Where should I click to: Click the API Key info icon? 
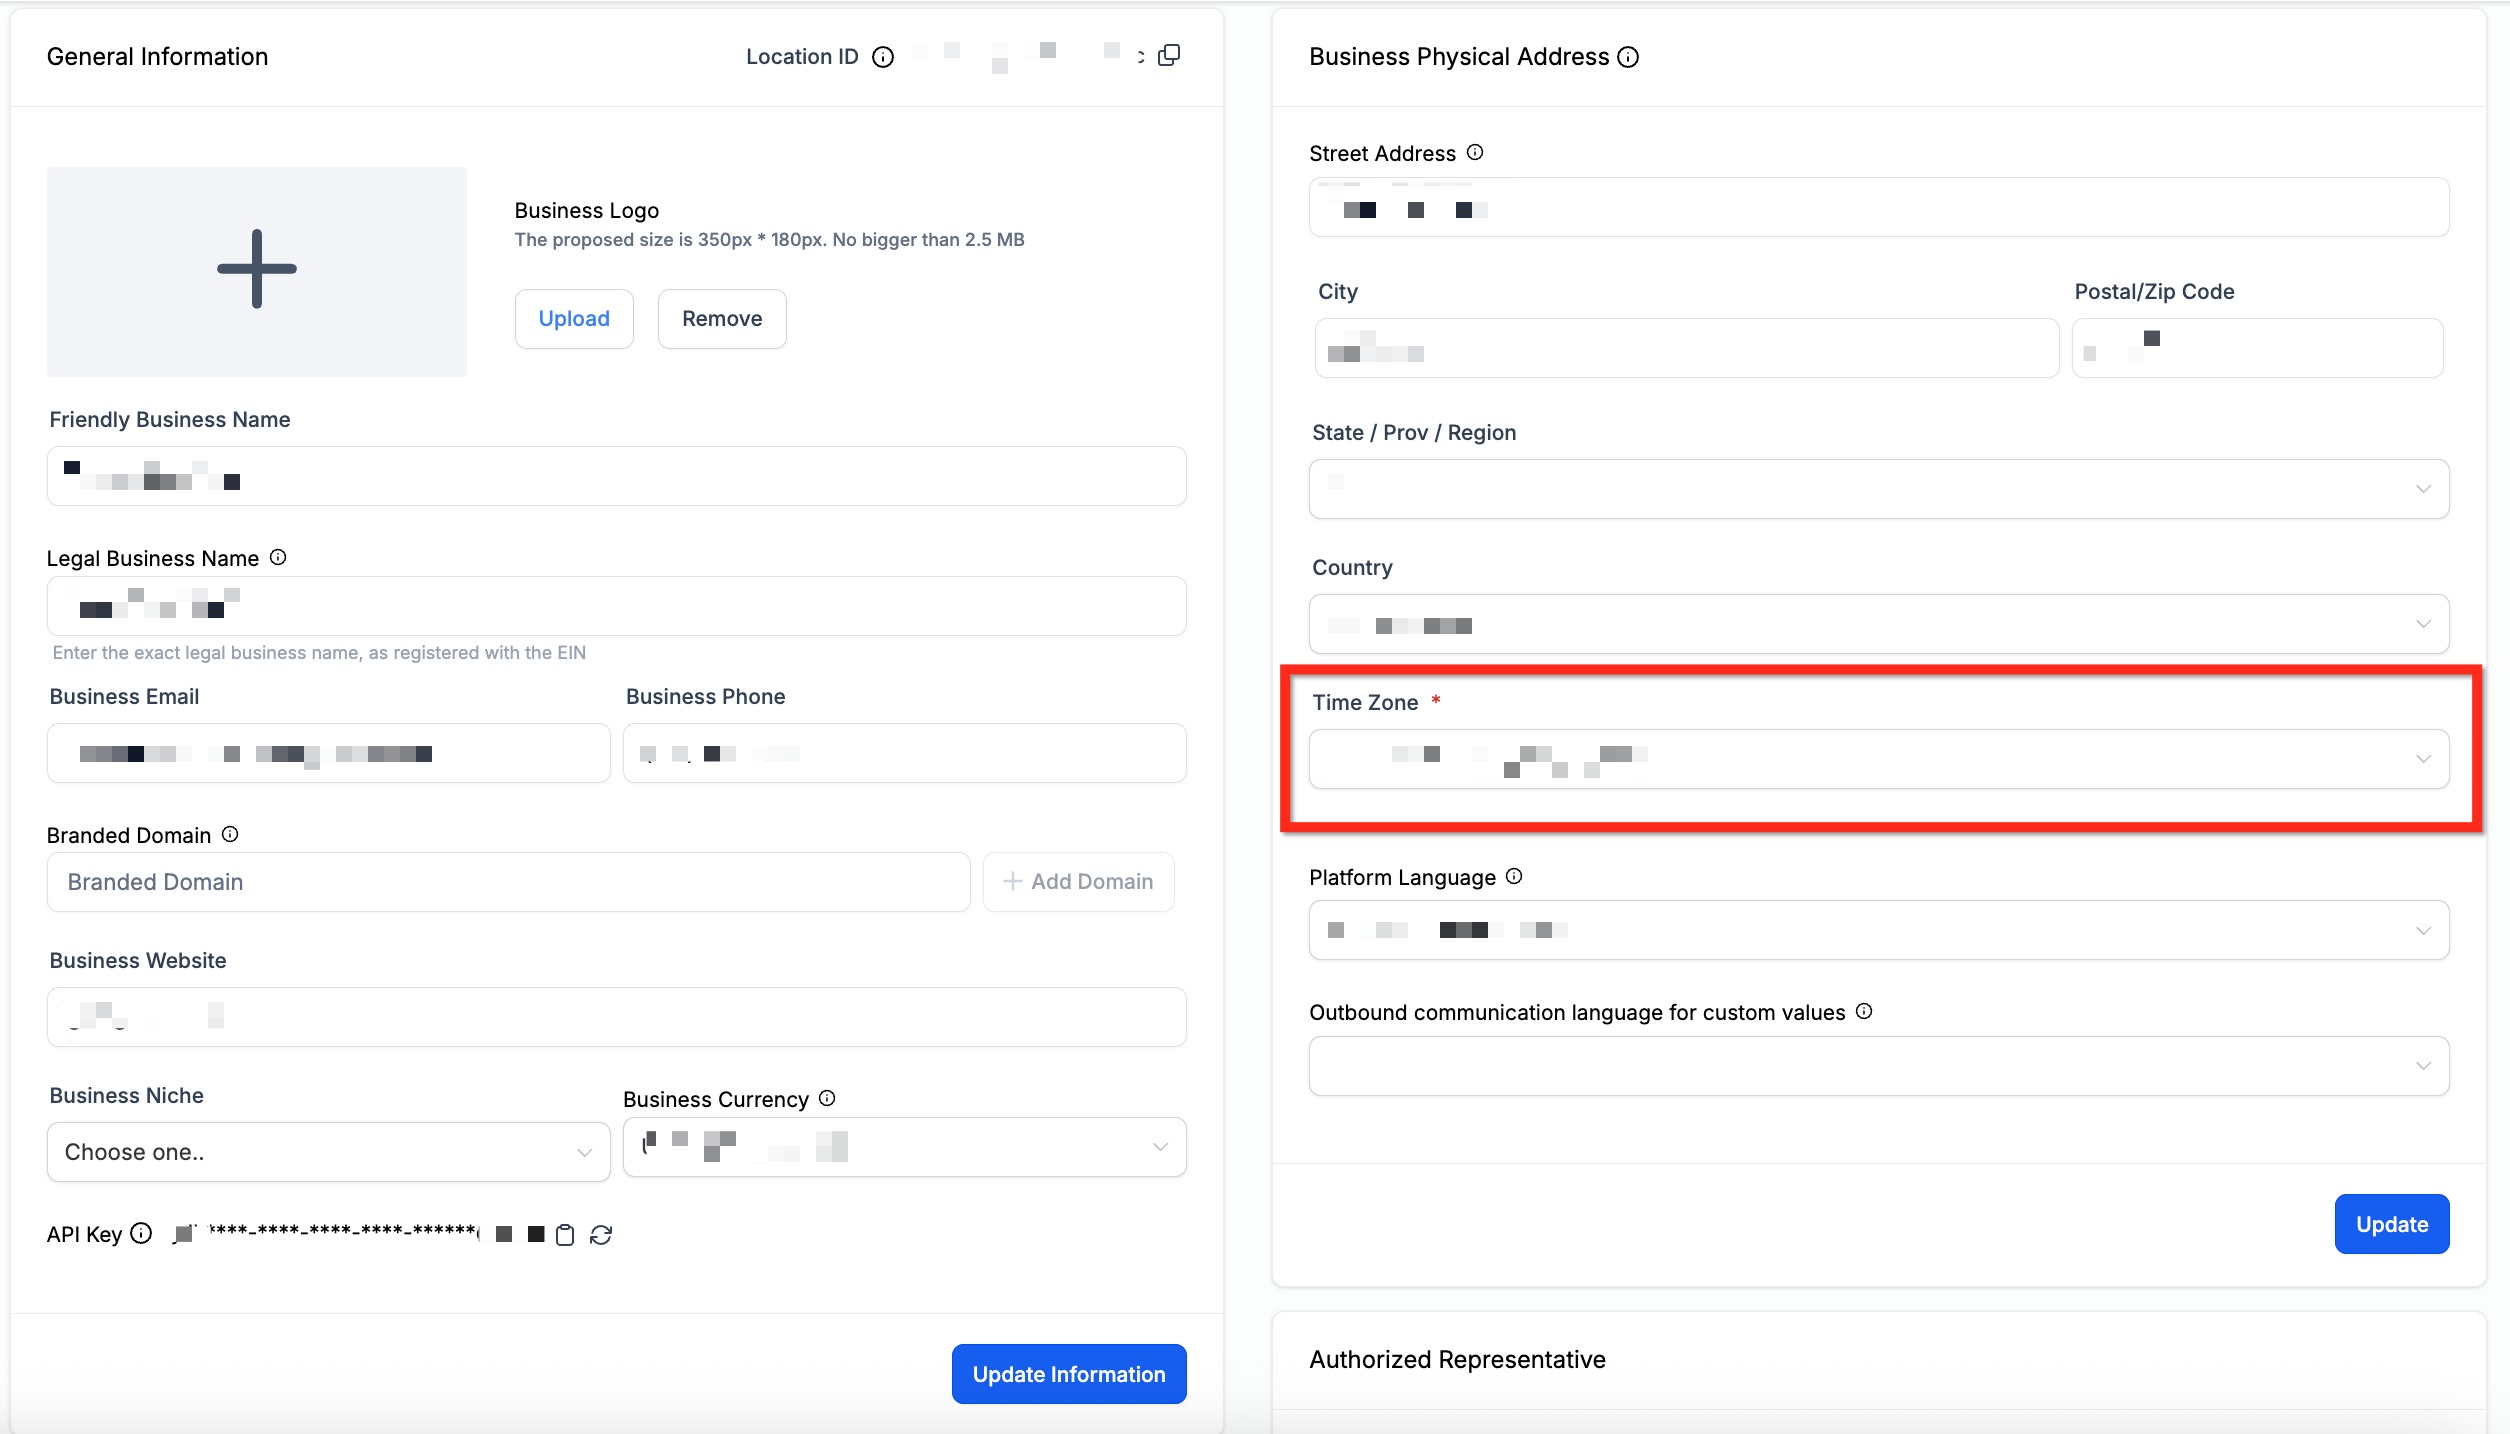141,1233
